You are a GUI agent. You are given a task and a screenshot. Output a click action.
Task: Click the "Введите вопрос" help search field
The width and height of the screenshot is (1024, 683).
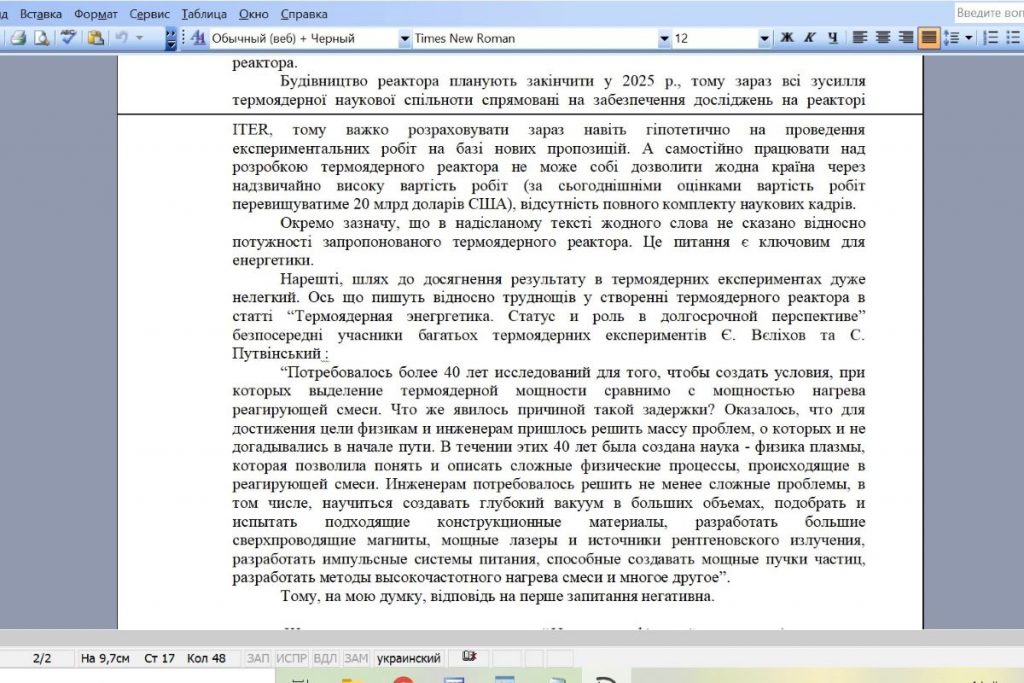[988, 13]
